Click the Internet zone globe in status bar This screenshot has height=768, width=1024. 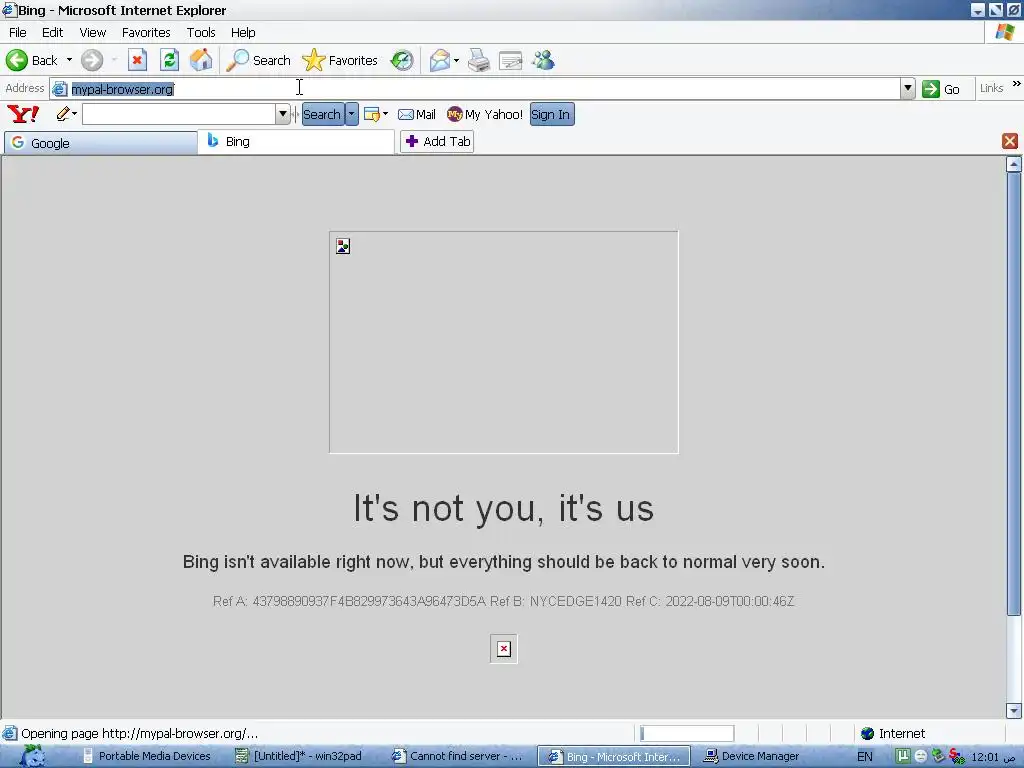click(x=867, y=733)
